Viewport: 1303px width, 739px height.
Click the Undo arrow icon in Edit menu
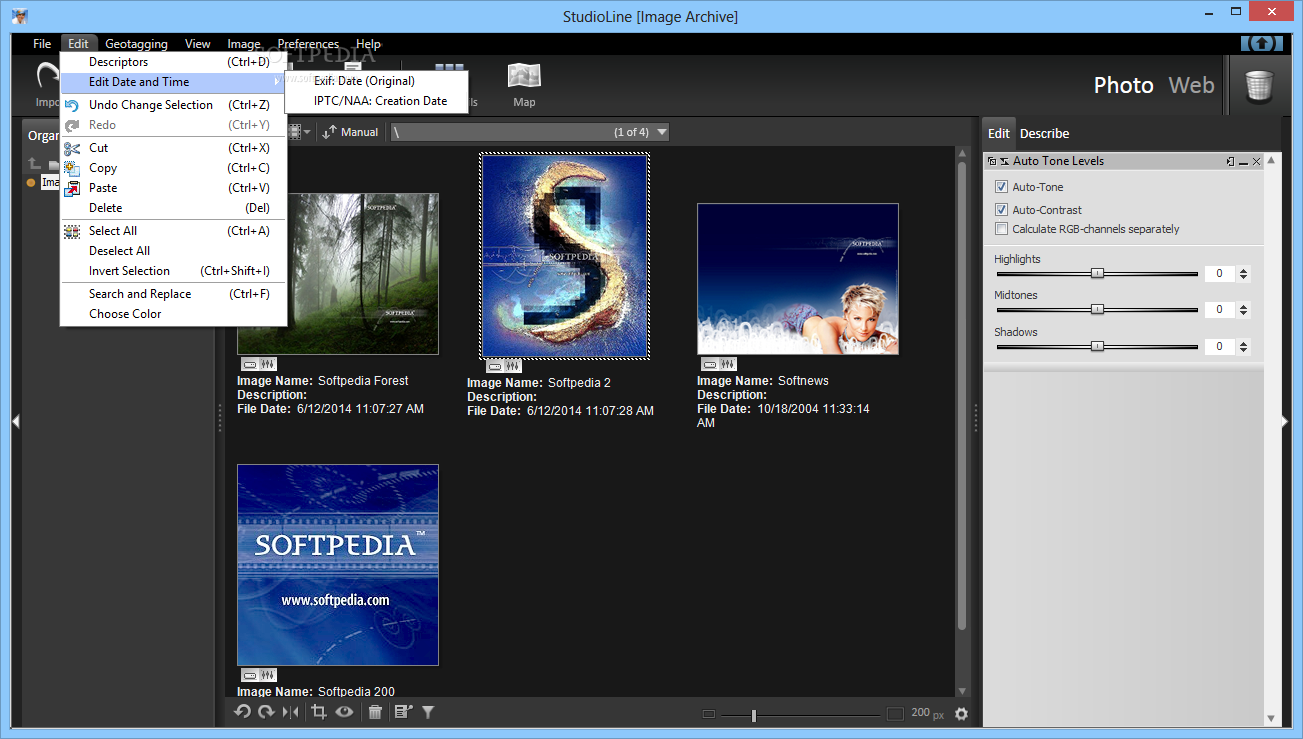coord(71,105)
